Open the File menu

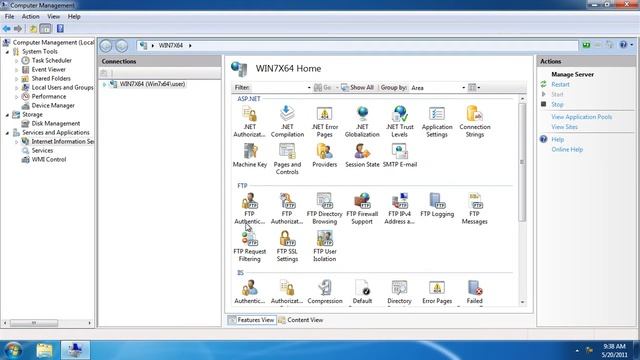click(9, 17)
